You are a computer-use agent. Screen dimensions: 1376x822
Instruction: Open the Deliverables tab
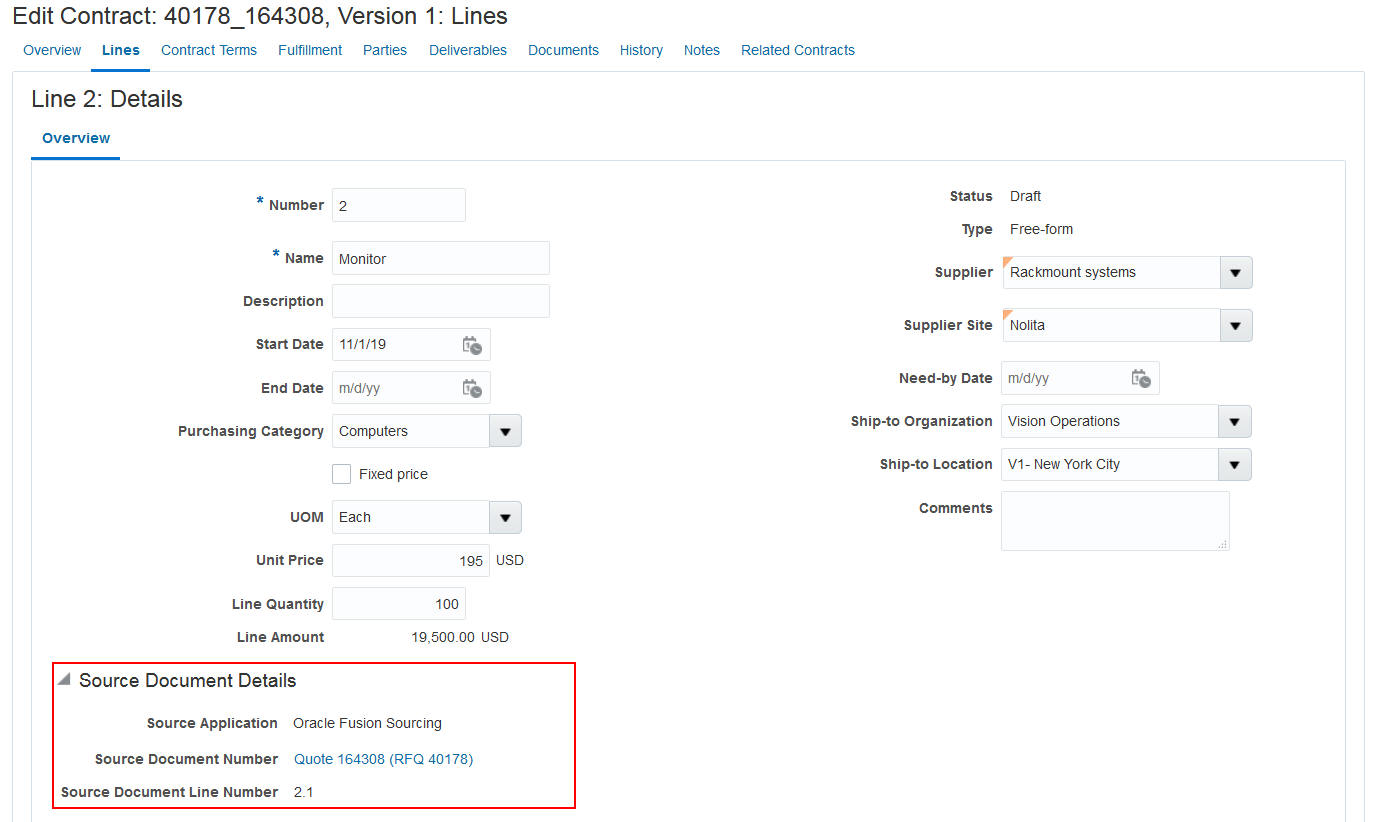tap(467, 50)
